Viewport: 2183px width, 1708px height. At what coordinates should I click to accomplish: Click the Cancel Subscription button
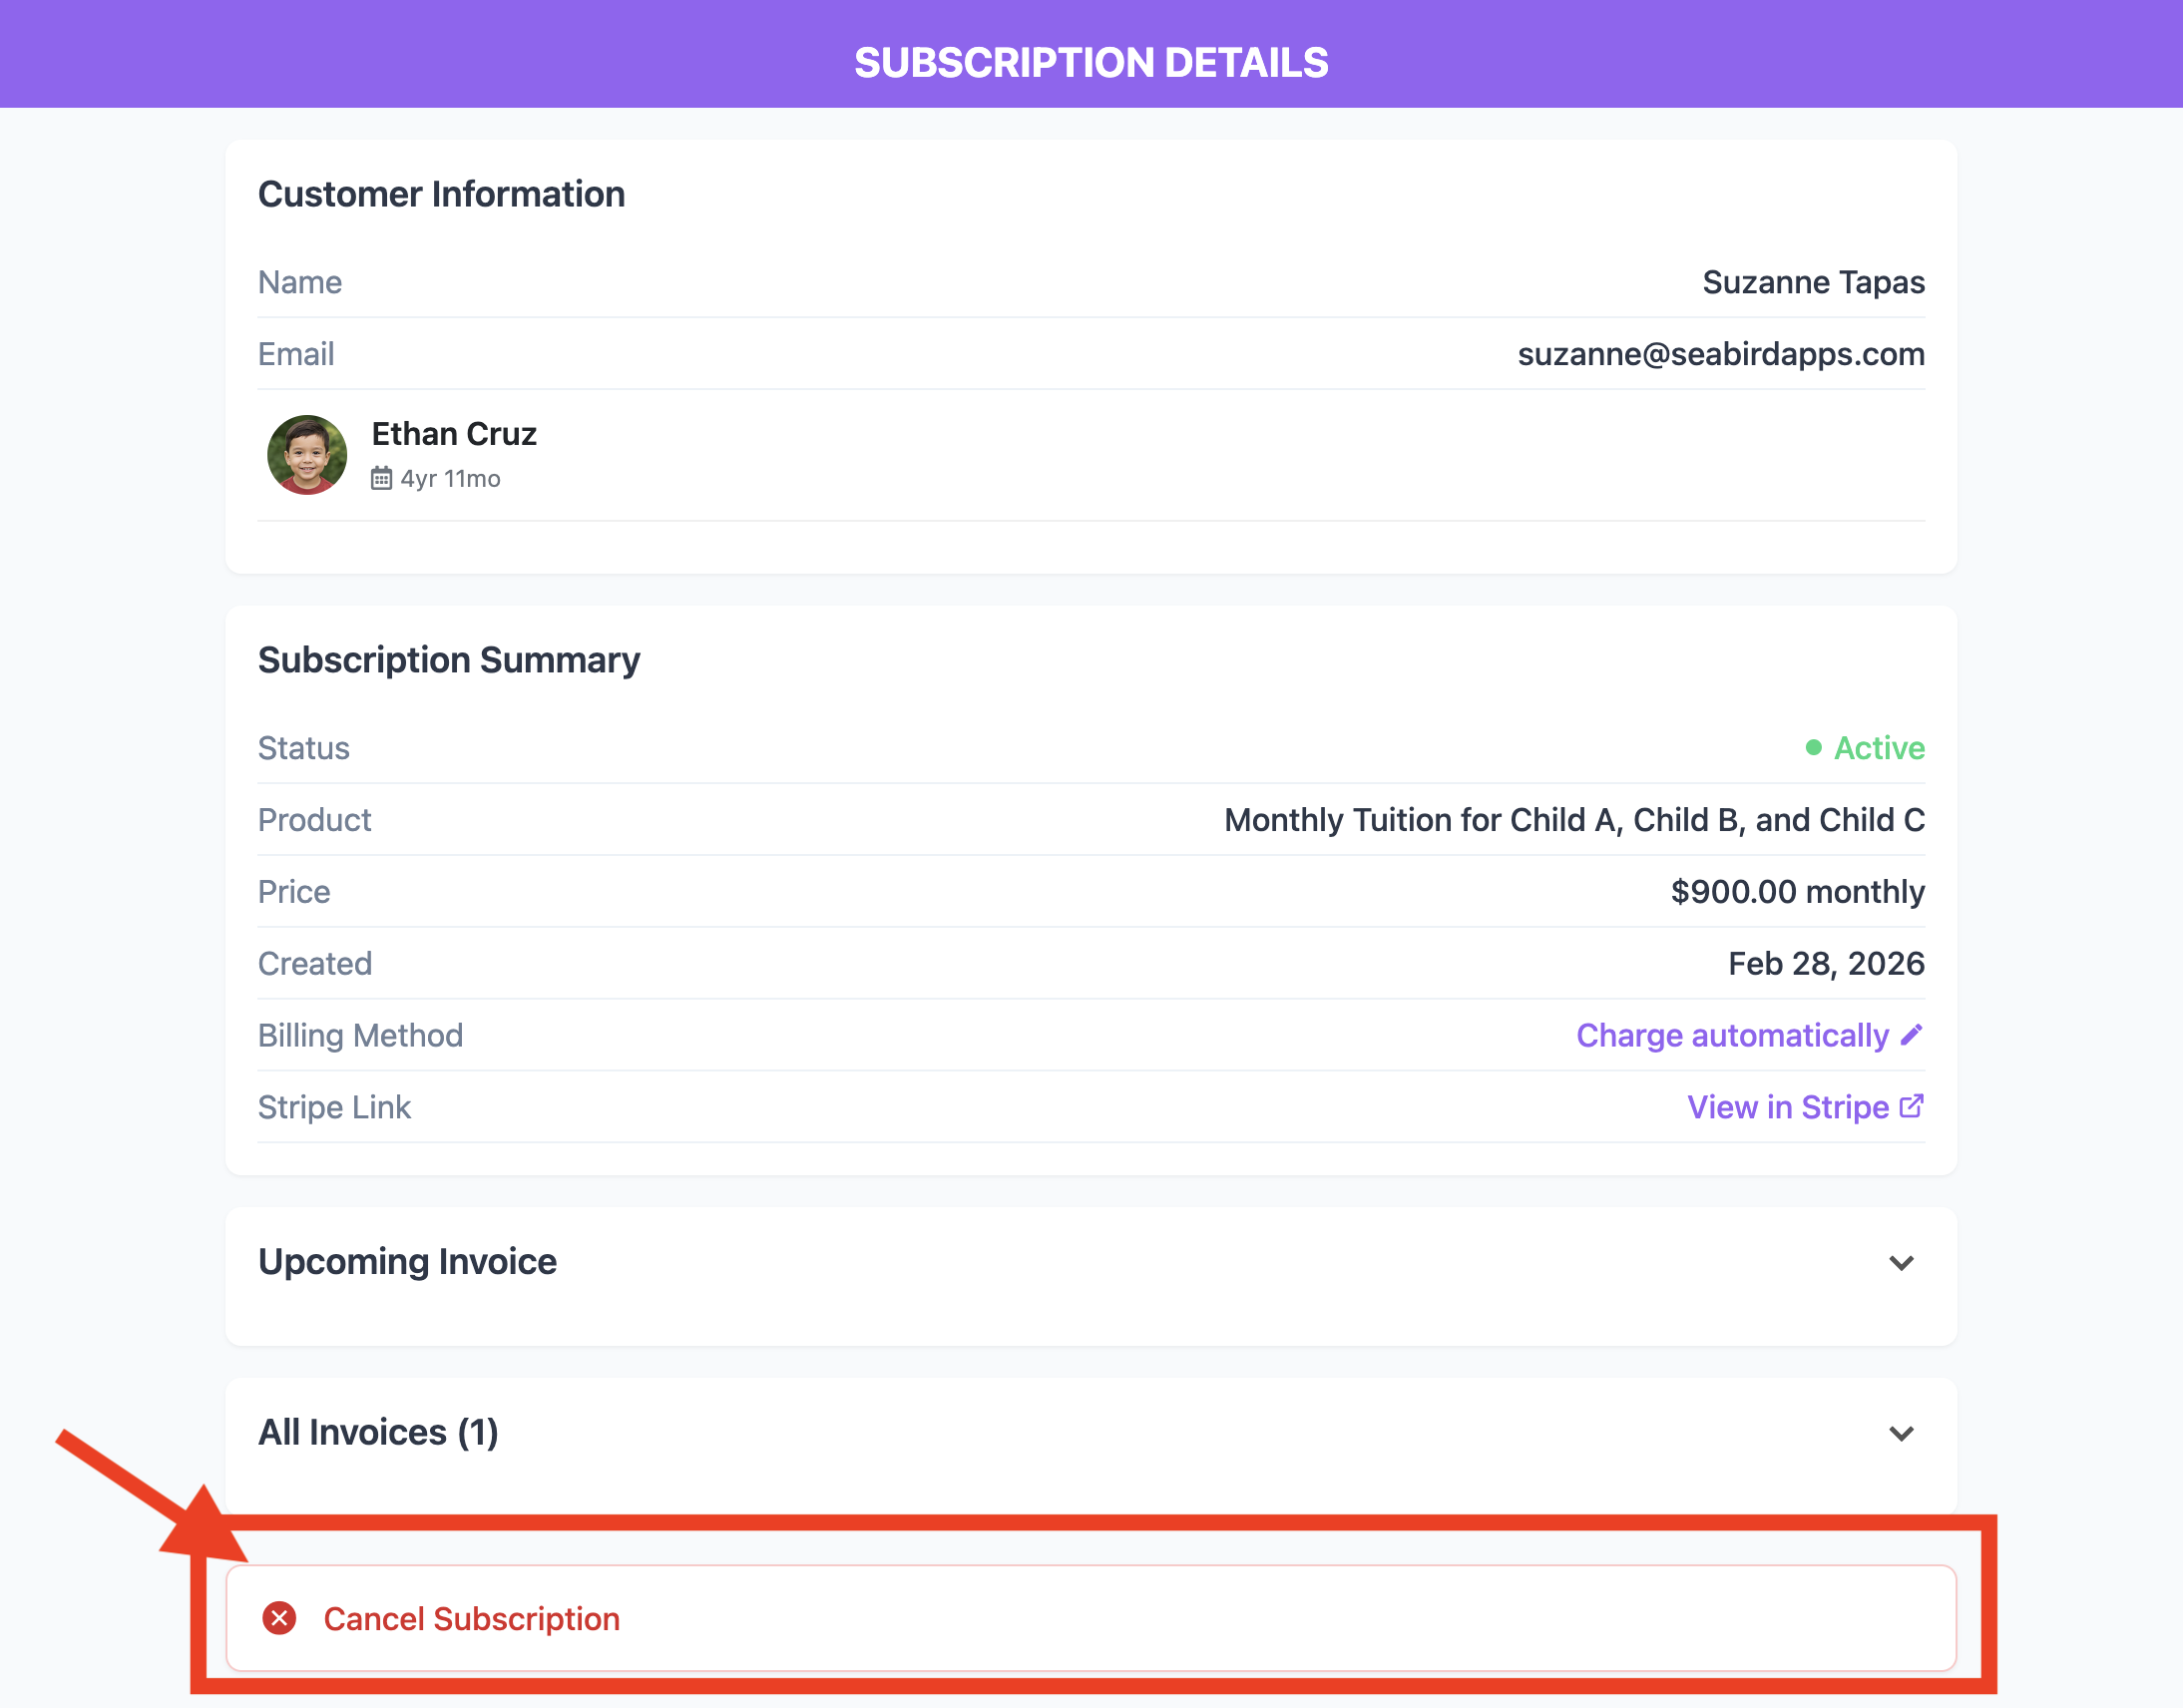[x=1090, y=1618]
